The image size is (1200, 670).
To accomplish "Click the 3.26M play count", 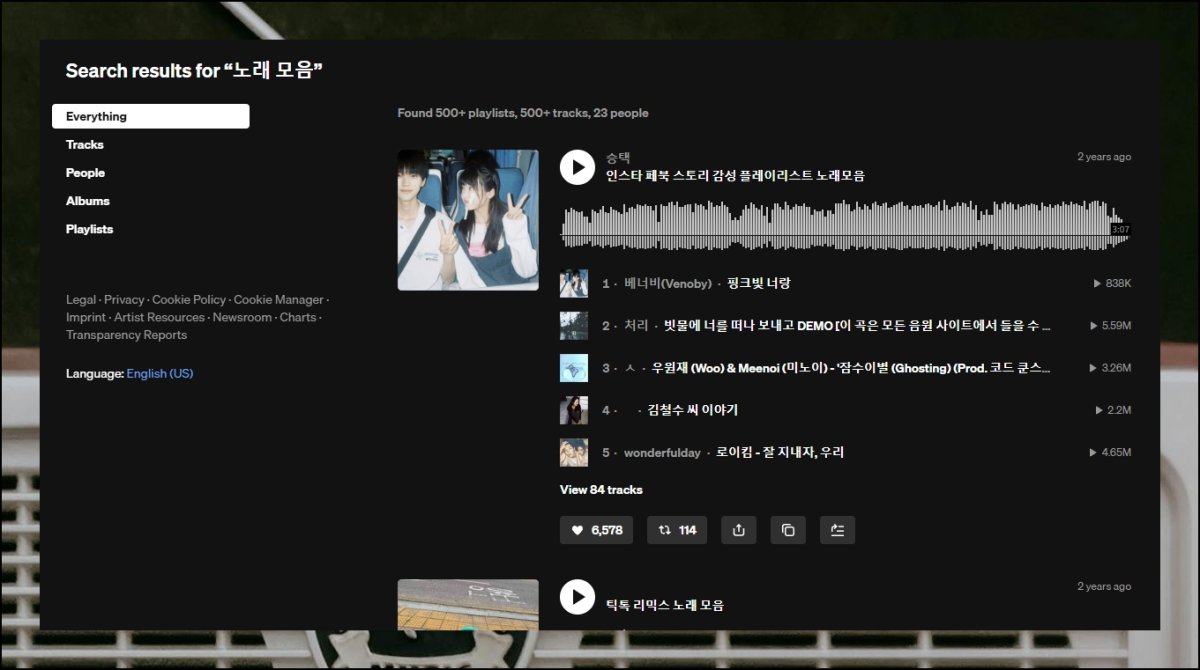I will pos(1110,368).
